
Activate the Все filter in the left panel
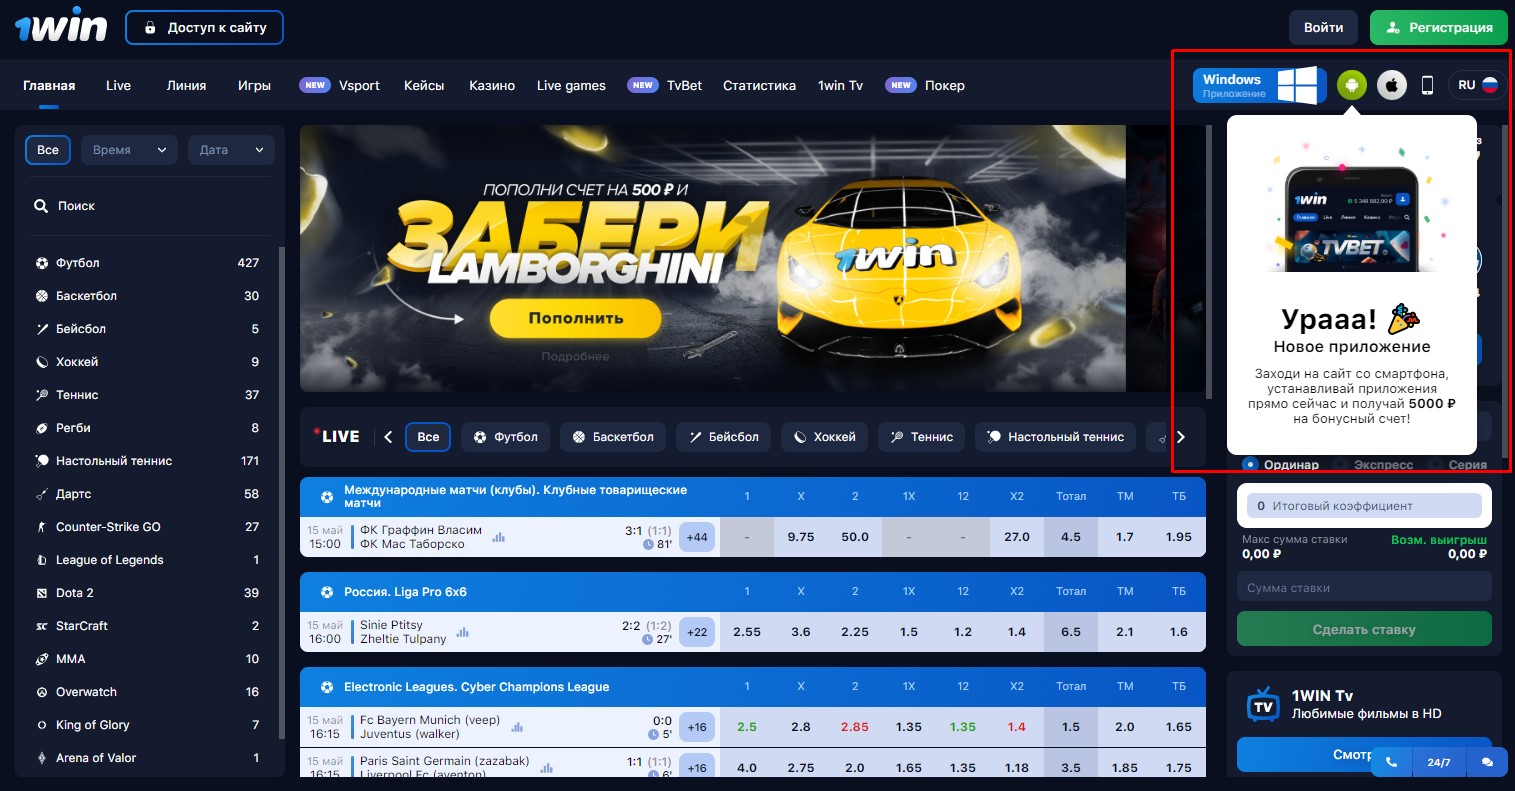[48, 149]
